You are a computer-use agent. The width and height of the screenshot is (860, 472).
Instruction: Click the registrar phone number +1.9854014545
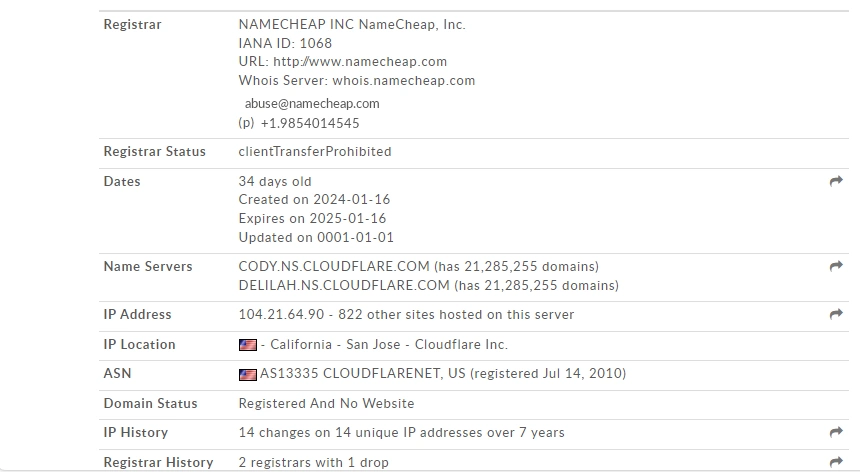[310, 123]
